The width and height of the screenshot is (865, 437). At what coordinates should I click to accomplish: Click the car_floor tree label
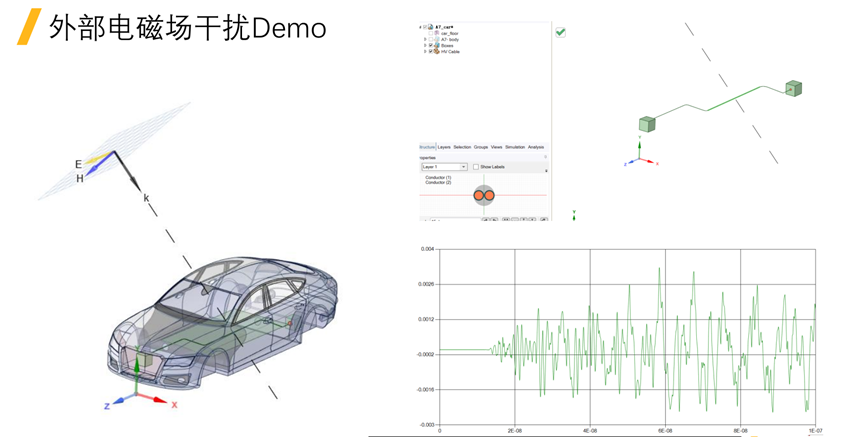[450, 34]
